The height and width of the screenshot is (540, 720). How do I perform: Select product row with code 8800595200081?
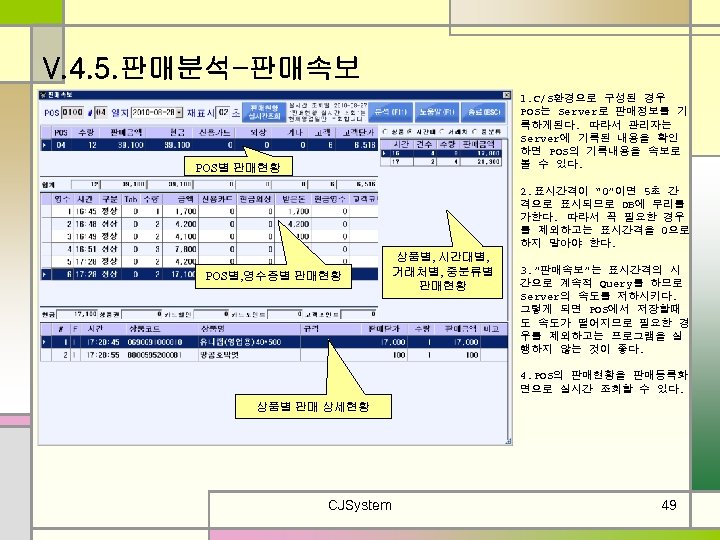pos(275,355)
